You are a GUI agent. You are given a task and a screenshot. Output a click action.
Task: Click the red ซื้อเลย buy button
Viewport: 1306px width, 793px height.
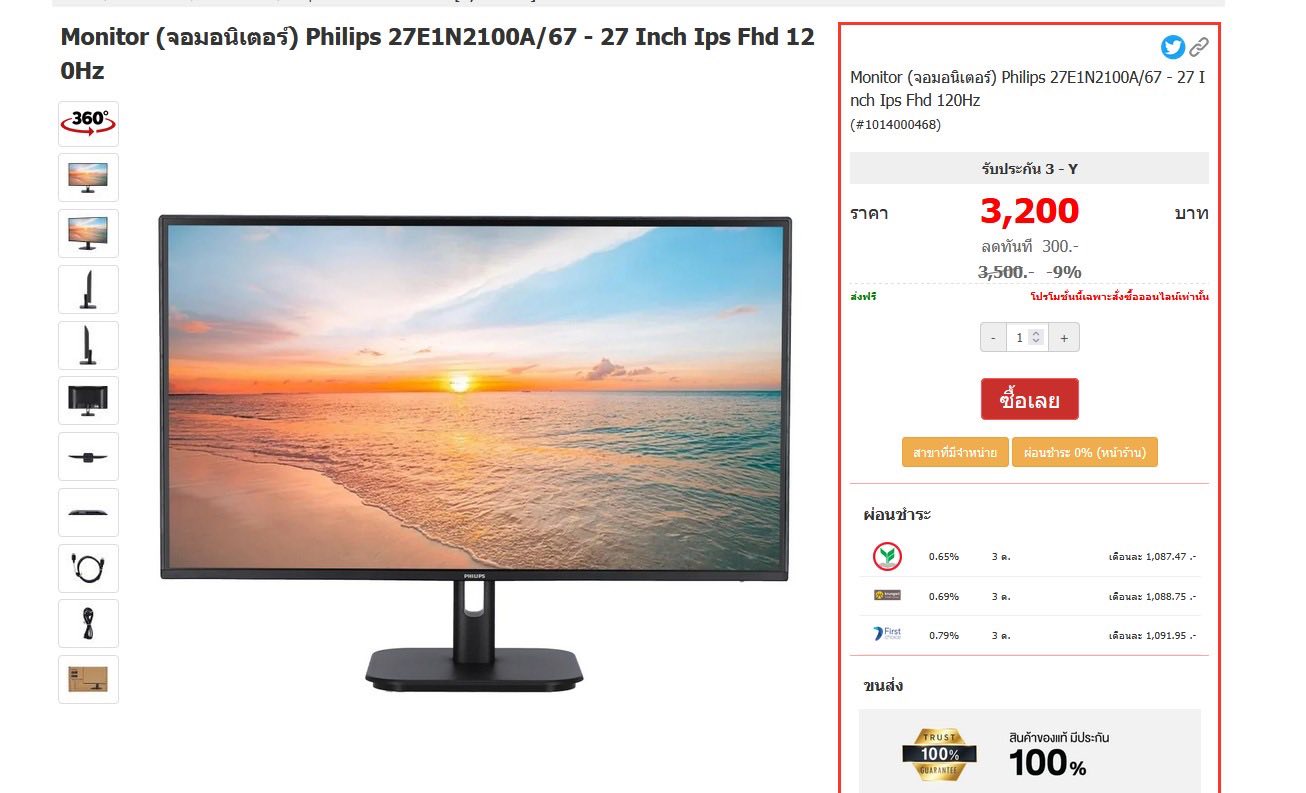(x=1029, y=399)
